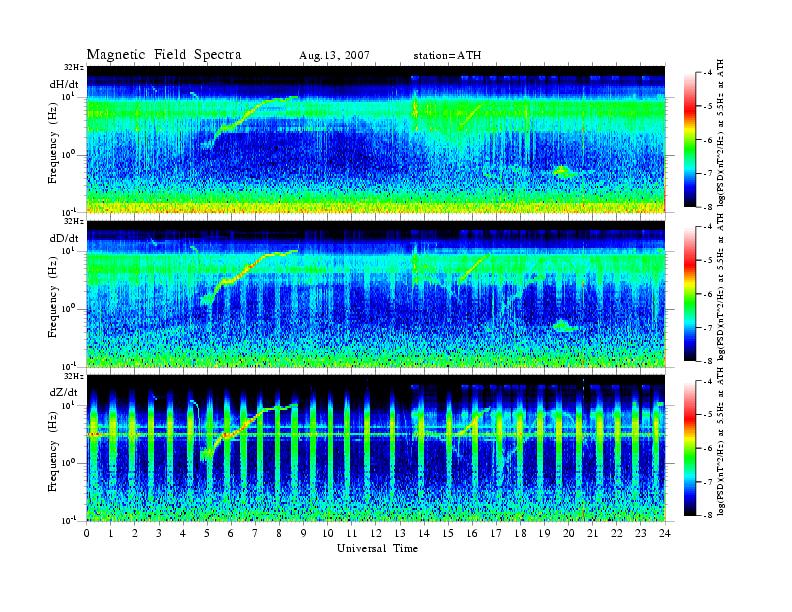This screenshot has width=792, height=612.
Task: Click hour tick label "3" on time axis
Action: [x=159, y=534]
